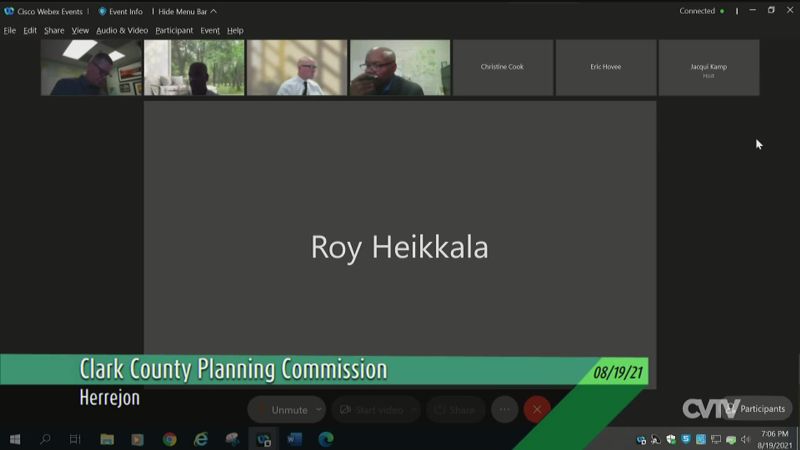800x450 pixels.
Task: Open the Windows Start menu
Action: 15,439
